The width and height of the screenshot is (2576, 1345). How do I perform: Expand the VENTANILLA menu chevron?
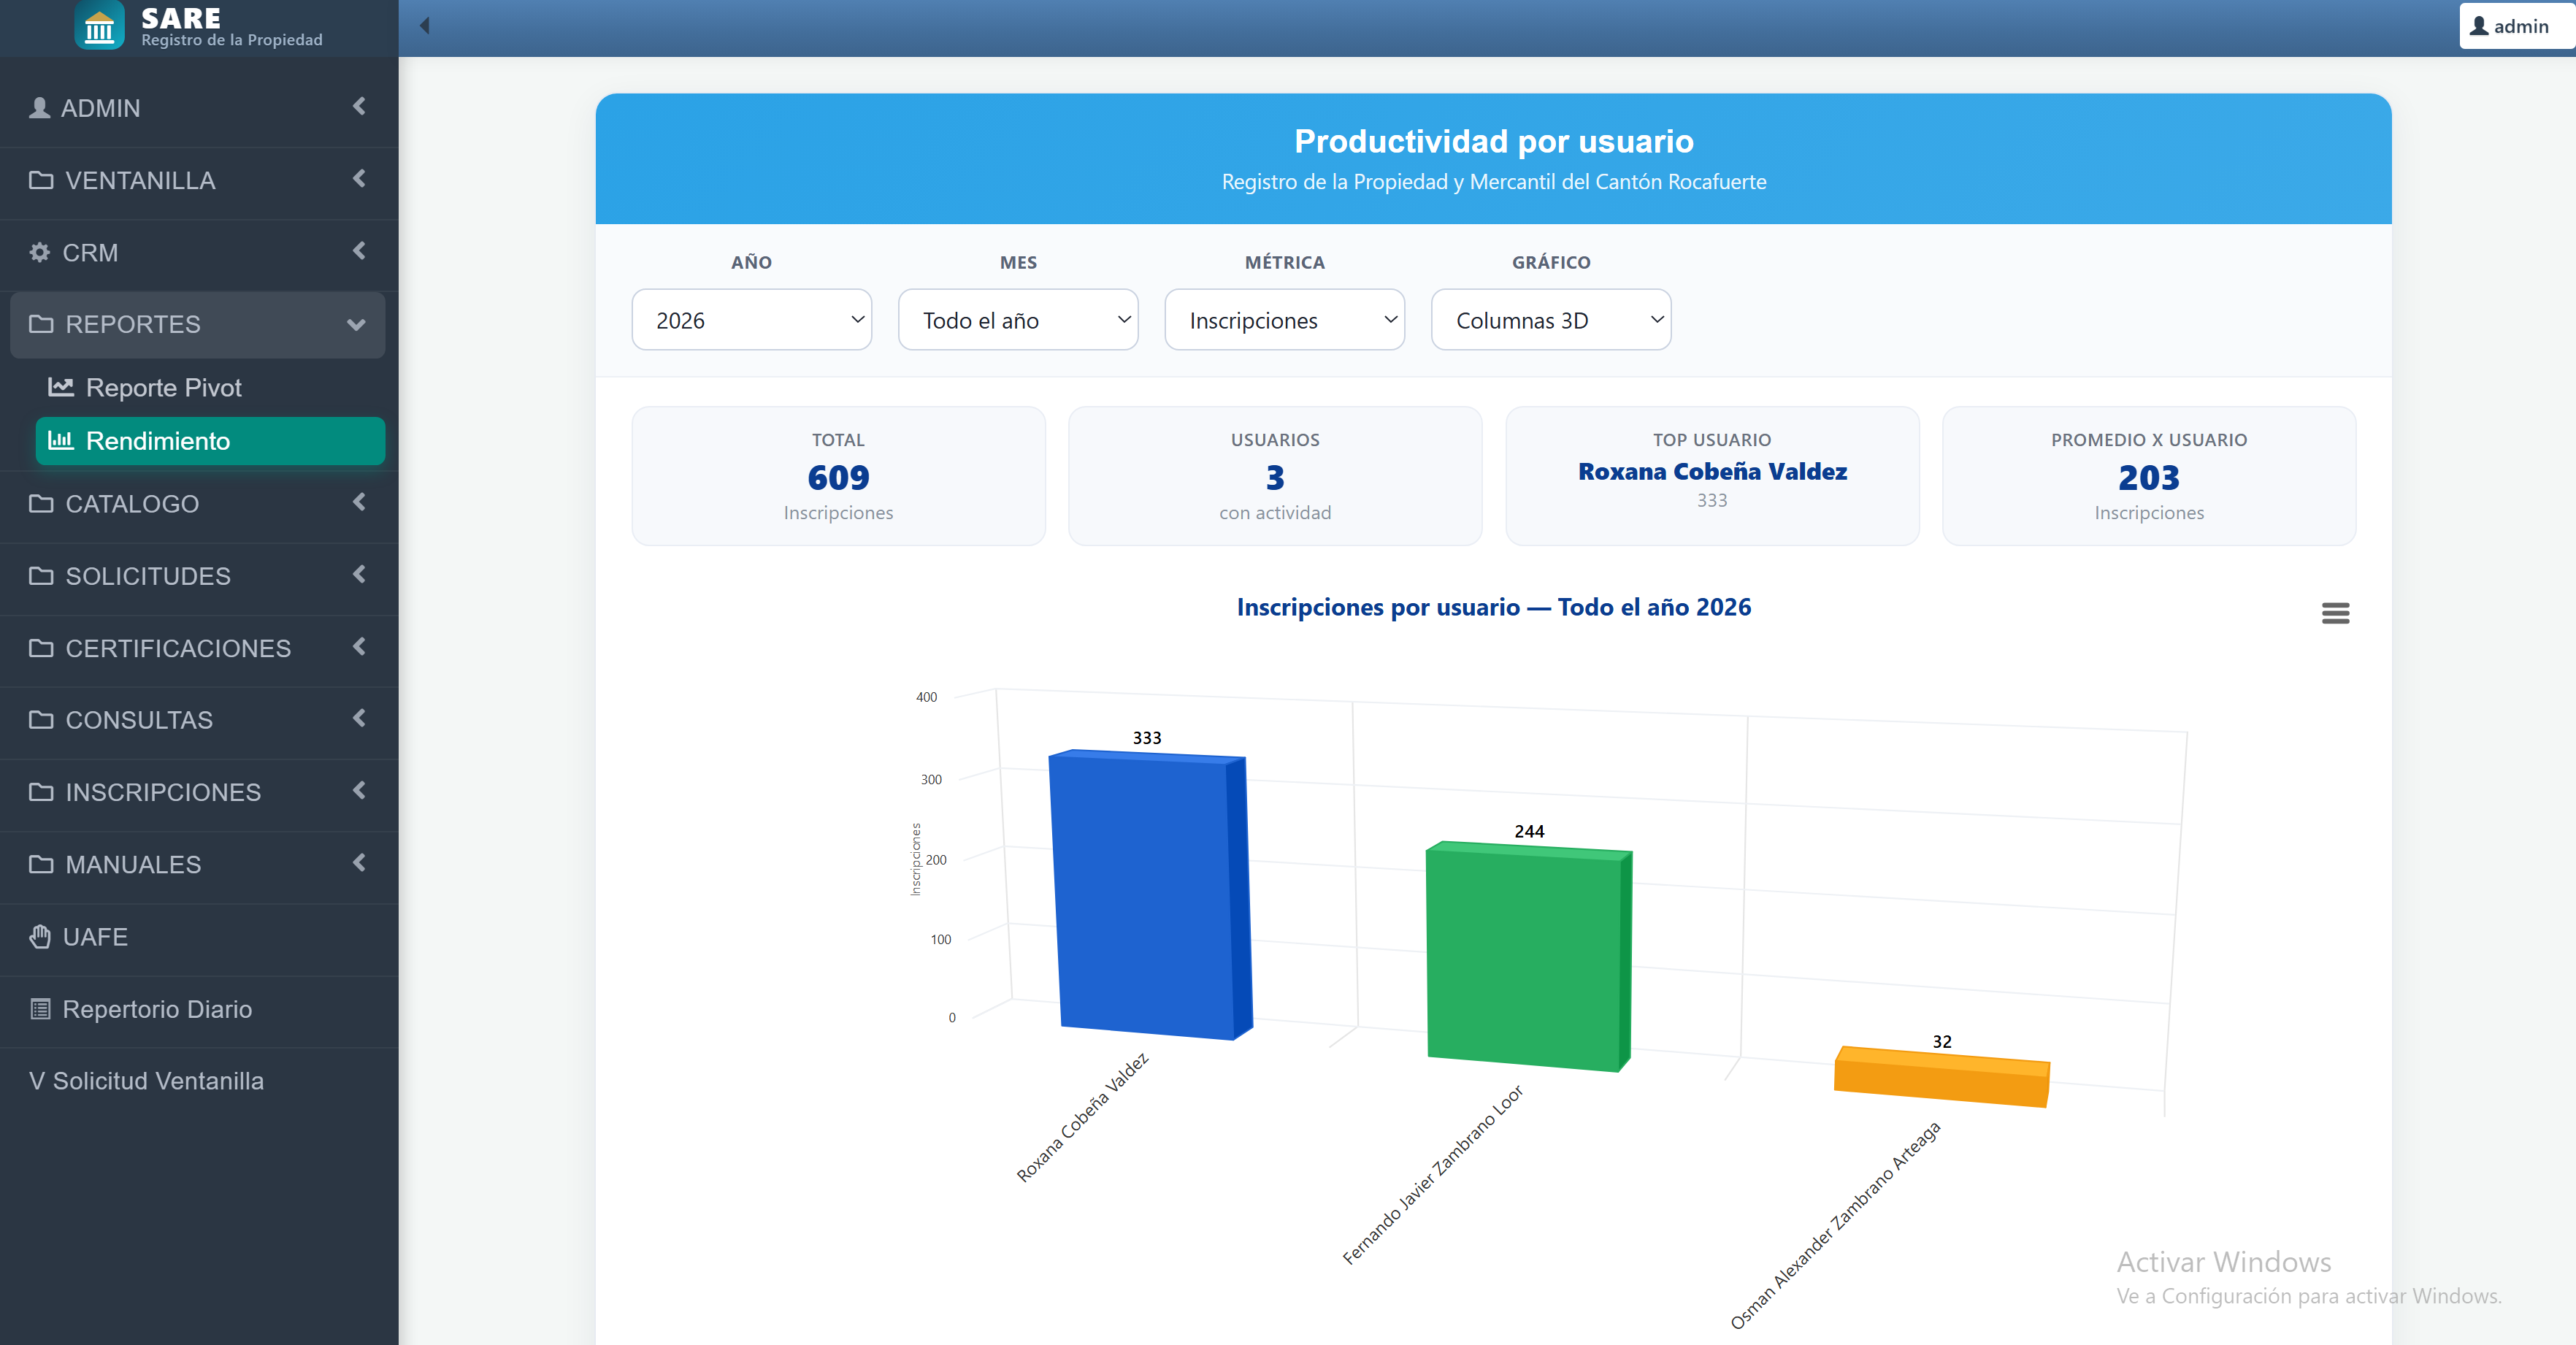click(359, 178)
